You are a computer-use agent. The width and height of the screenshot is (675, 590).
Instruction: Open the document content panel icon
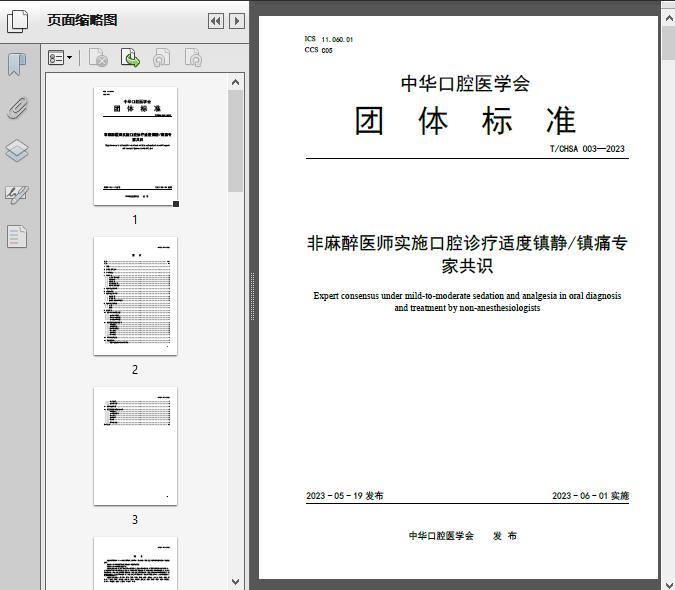click(17, 237)
